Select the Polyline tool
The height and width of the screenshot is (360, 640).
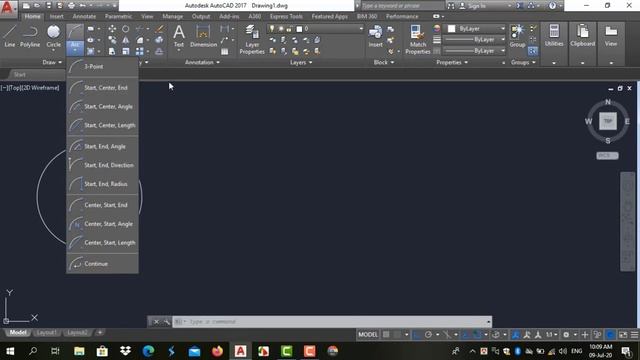click(30, 36)
